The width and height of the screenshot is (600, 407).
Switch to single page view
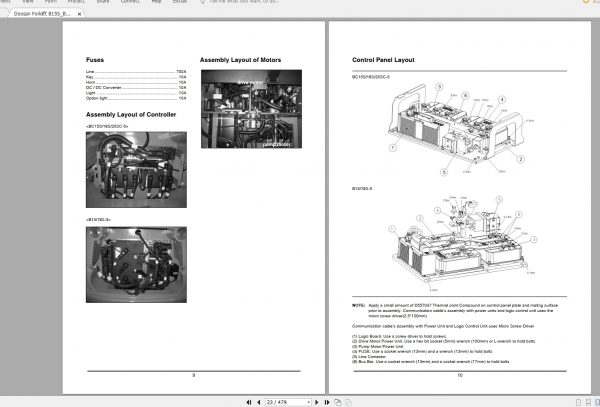coord(578,402)
